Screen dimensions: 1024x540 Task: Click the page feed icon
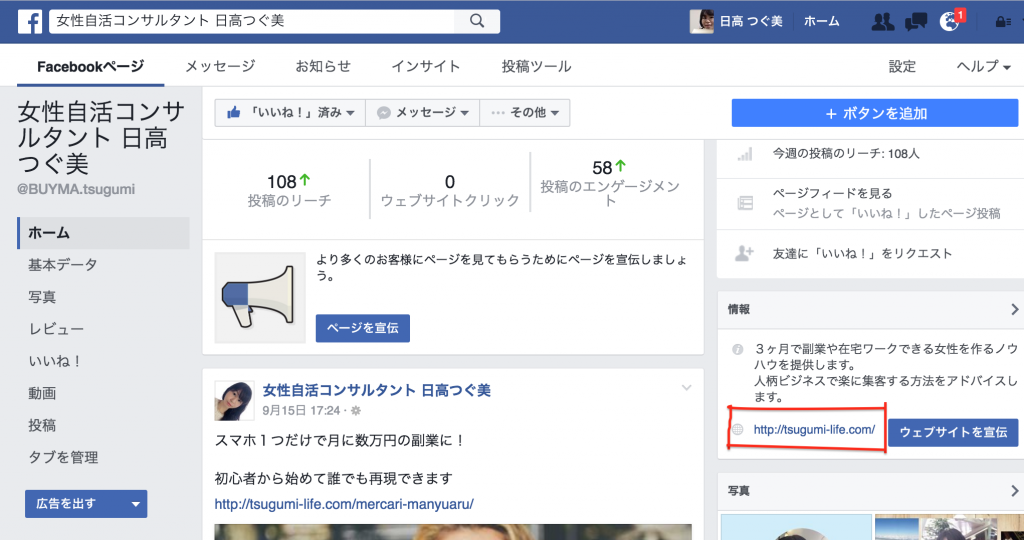coord(744,203)
